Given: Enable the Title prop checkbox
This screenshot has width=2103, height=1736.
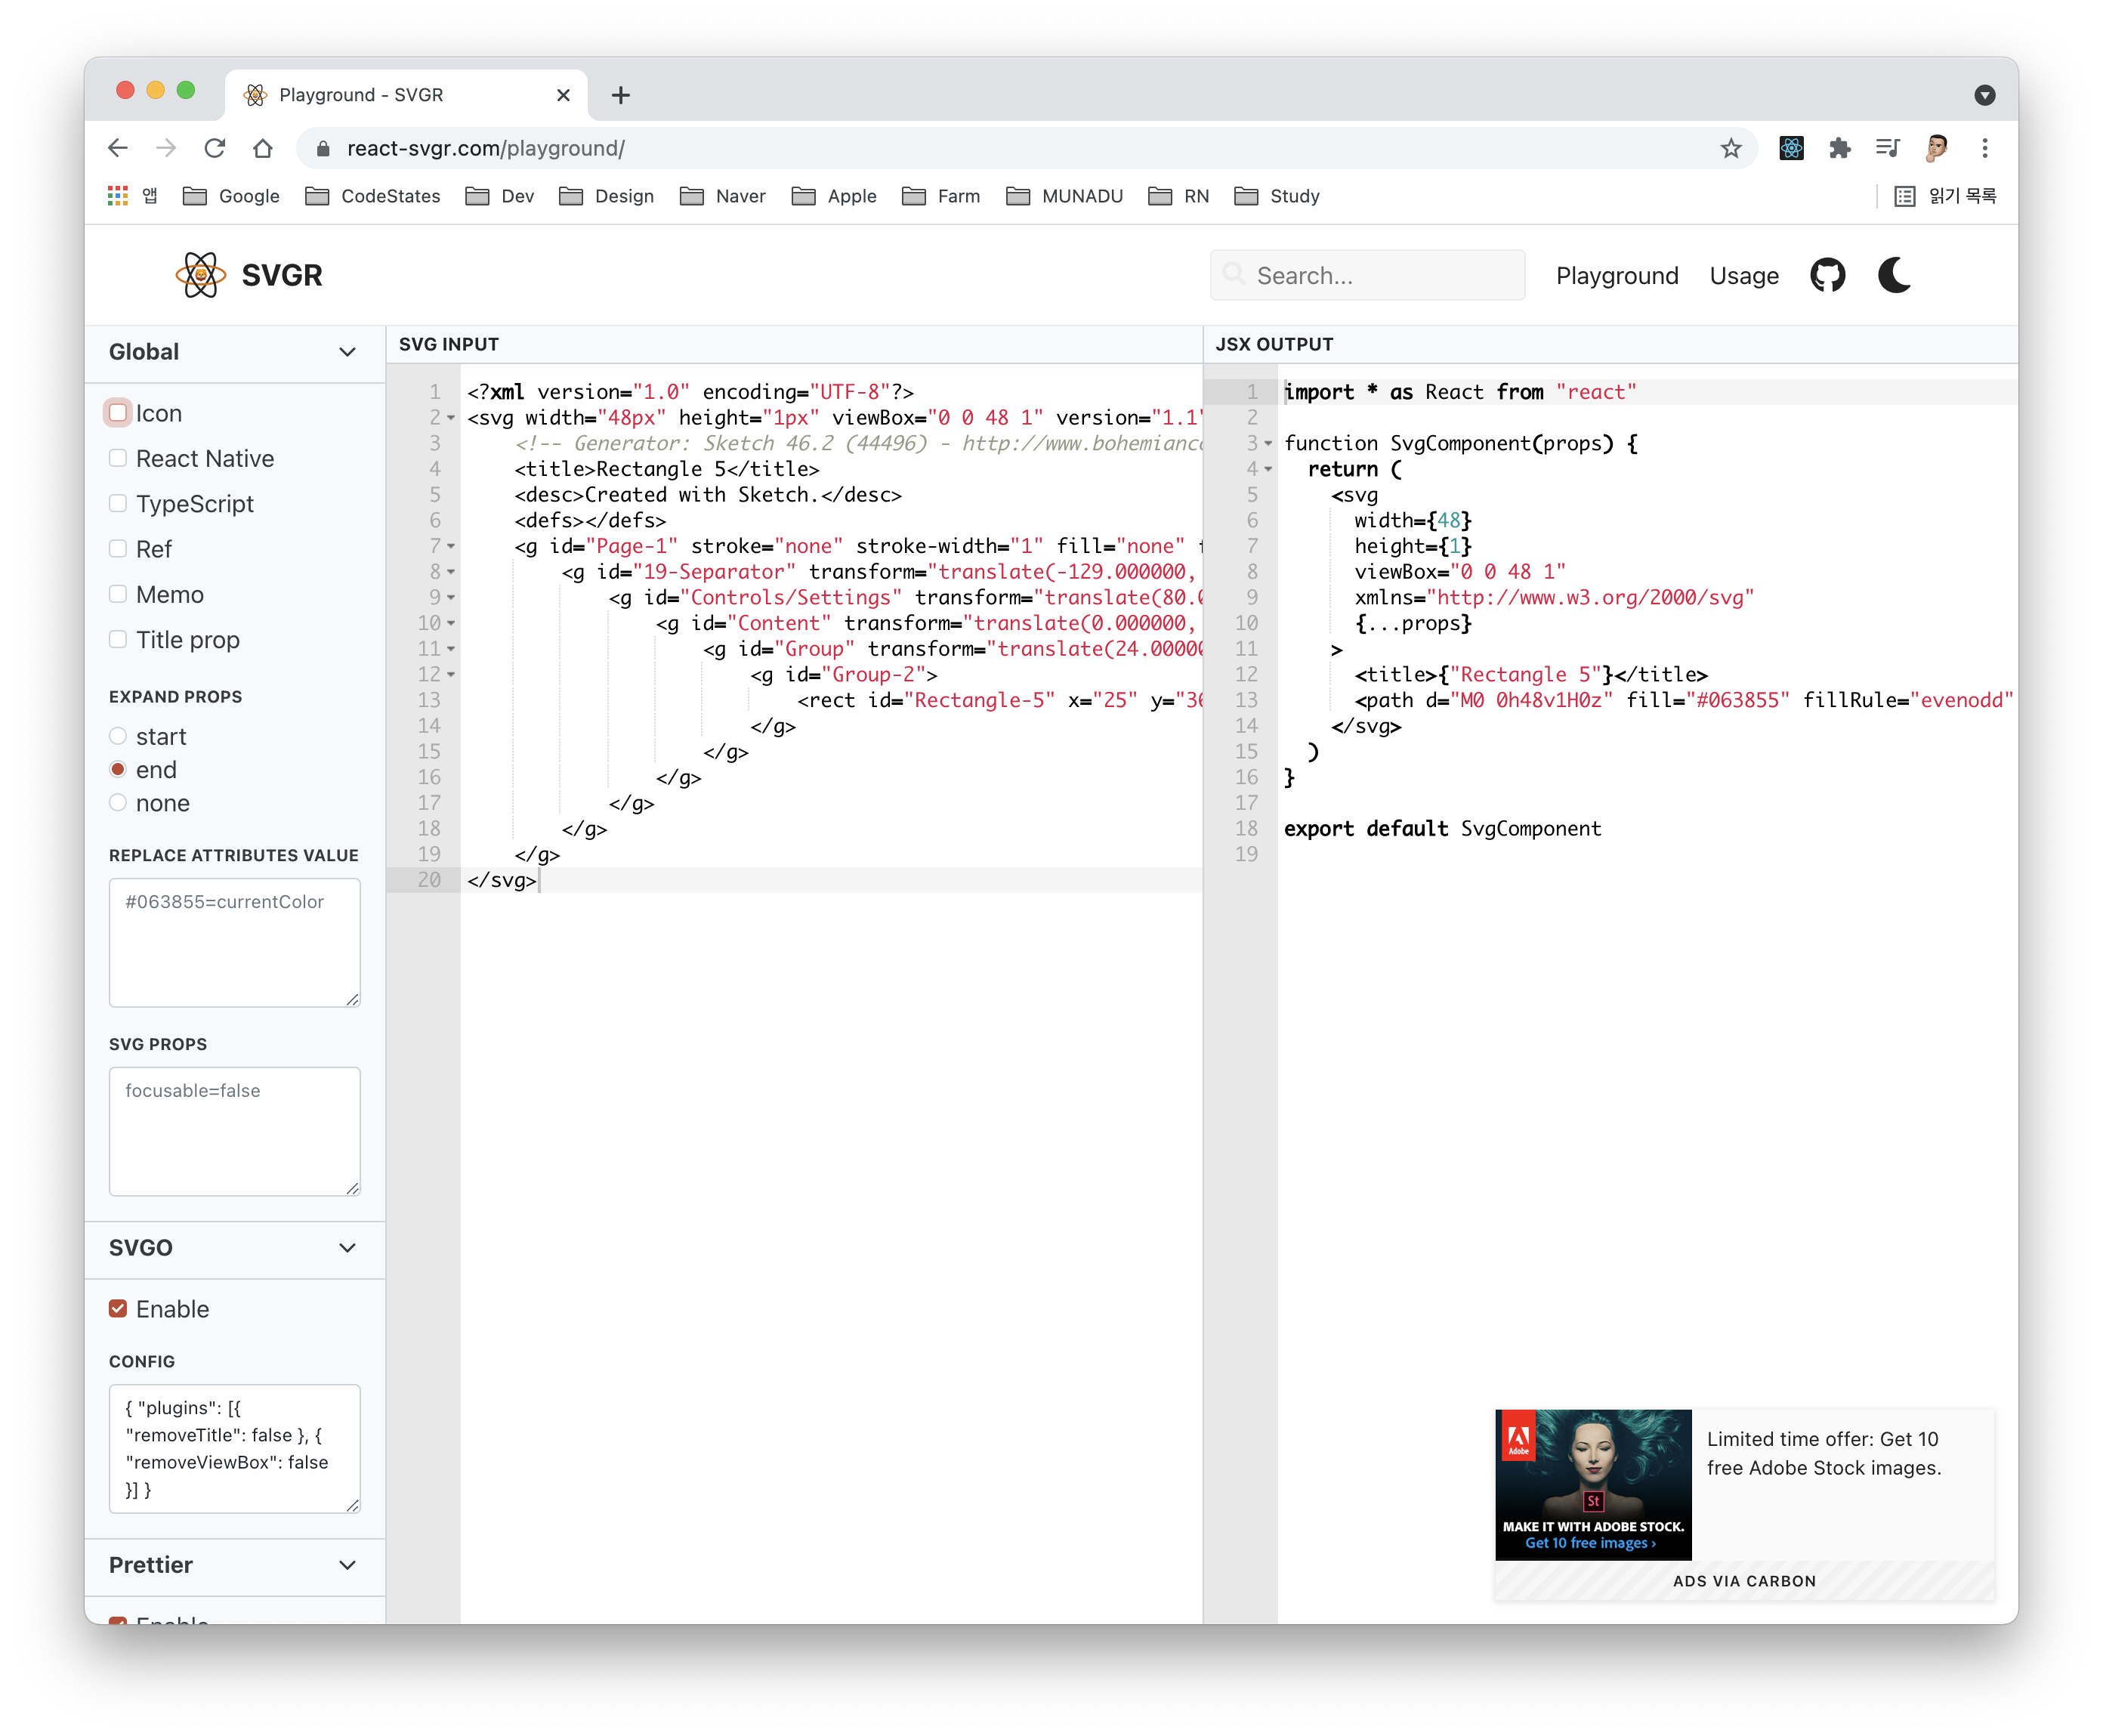Looking at the screenshot, I should [118, 639].
